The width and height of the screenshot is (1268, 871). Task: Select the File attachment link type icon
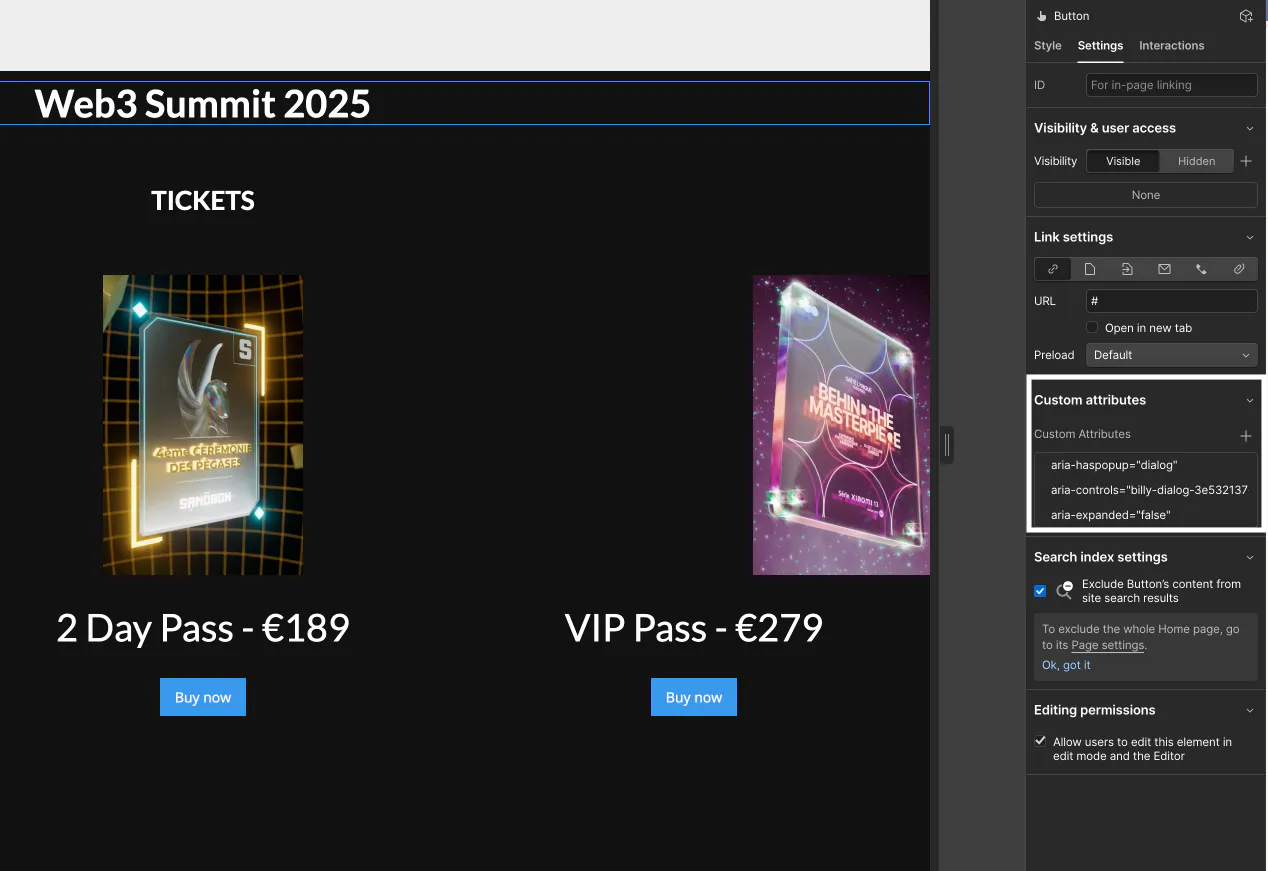1238,269
